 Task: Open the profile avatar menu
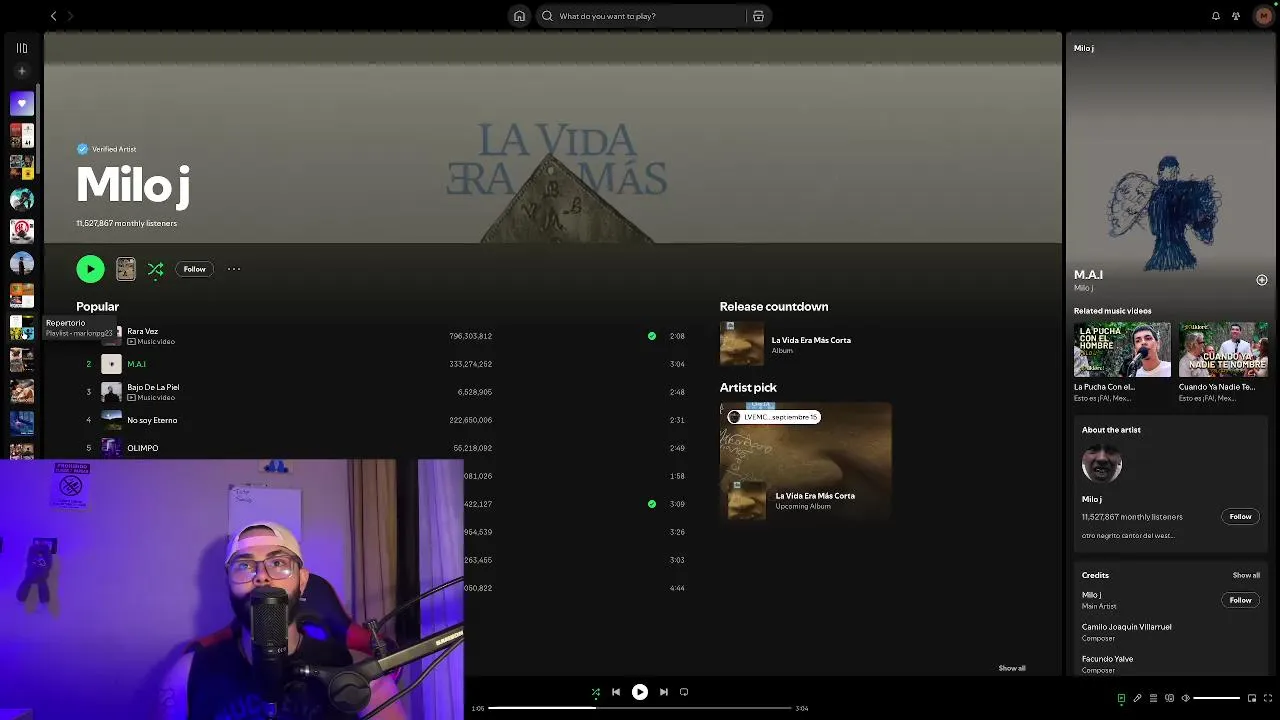click(1264, 16)
